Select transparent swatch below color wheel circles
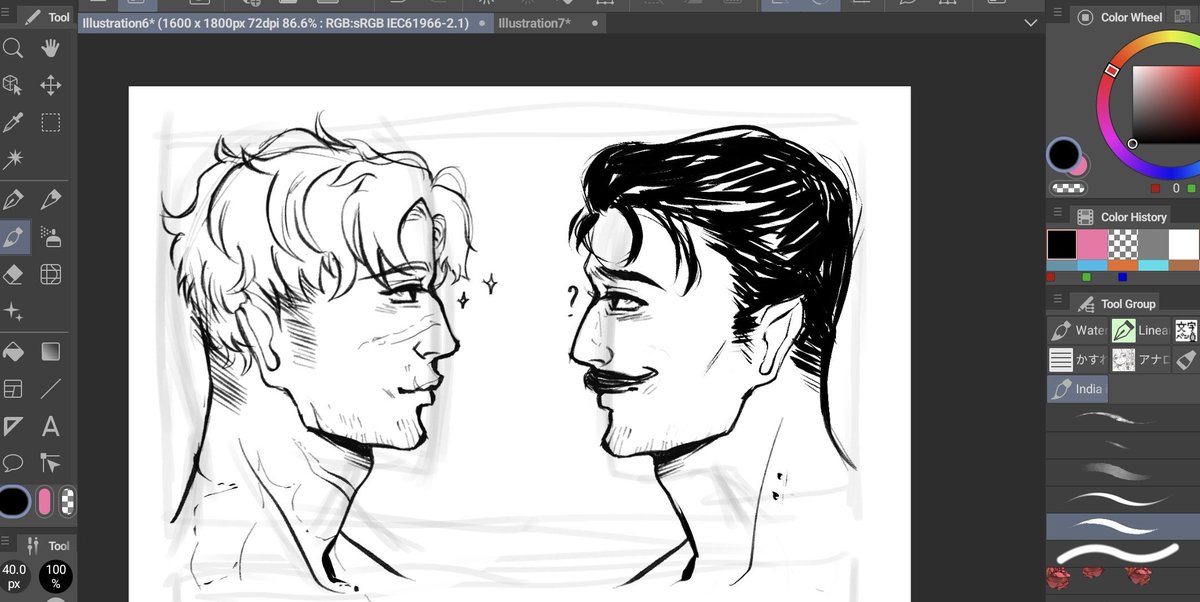 (1069, 187)
